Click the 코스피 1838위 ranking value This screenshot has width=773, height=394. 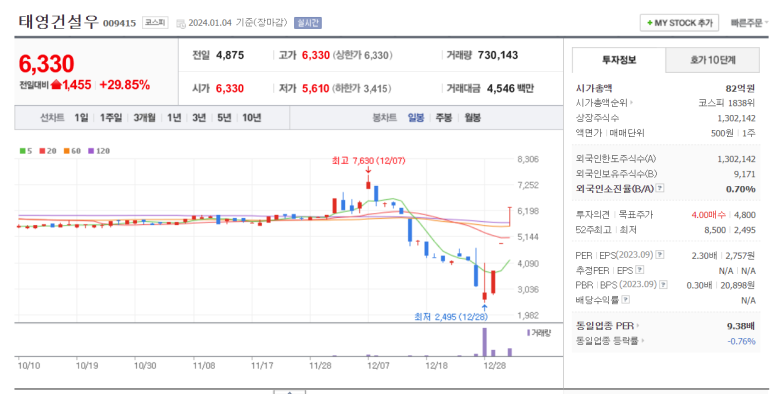pos(727,103)
